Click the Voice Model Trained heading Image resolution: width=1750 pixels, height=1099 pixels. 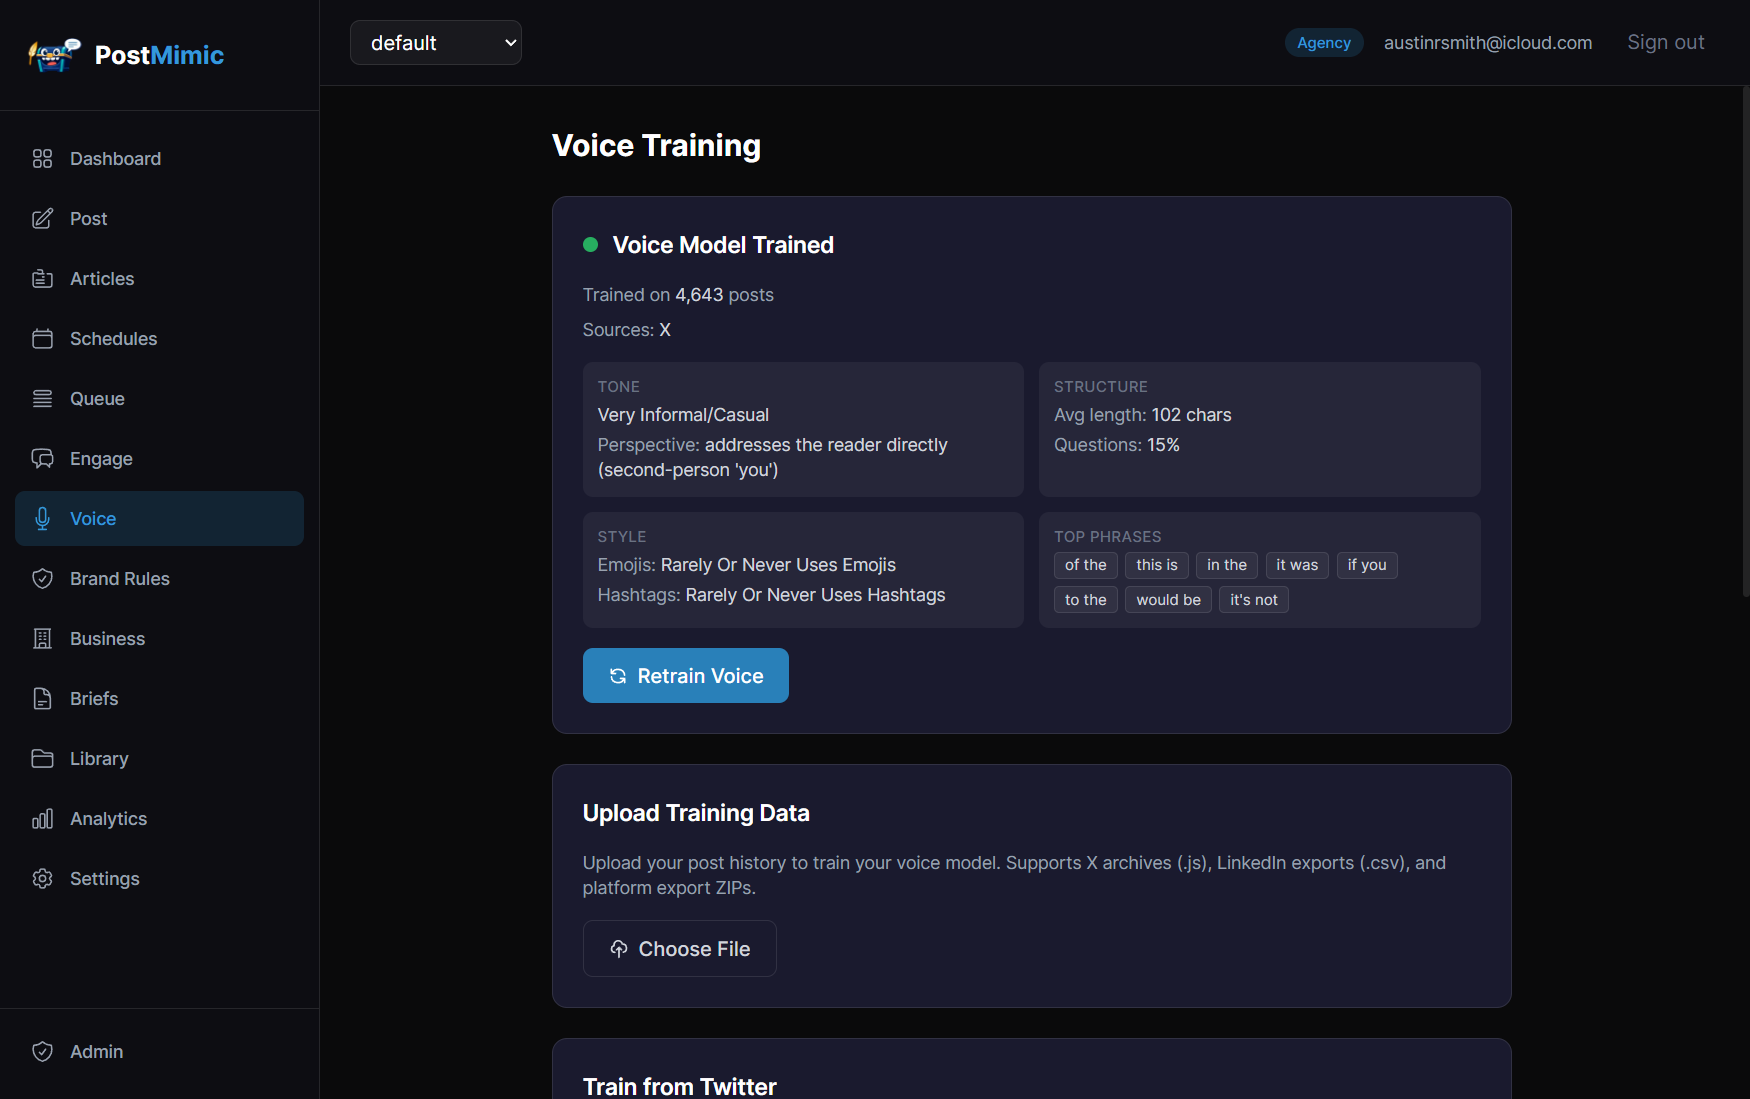click(x=723, y=245)
